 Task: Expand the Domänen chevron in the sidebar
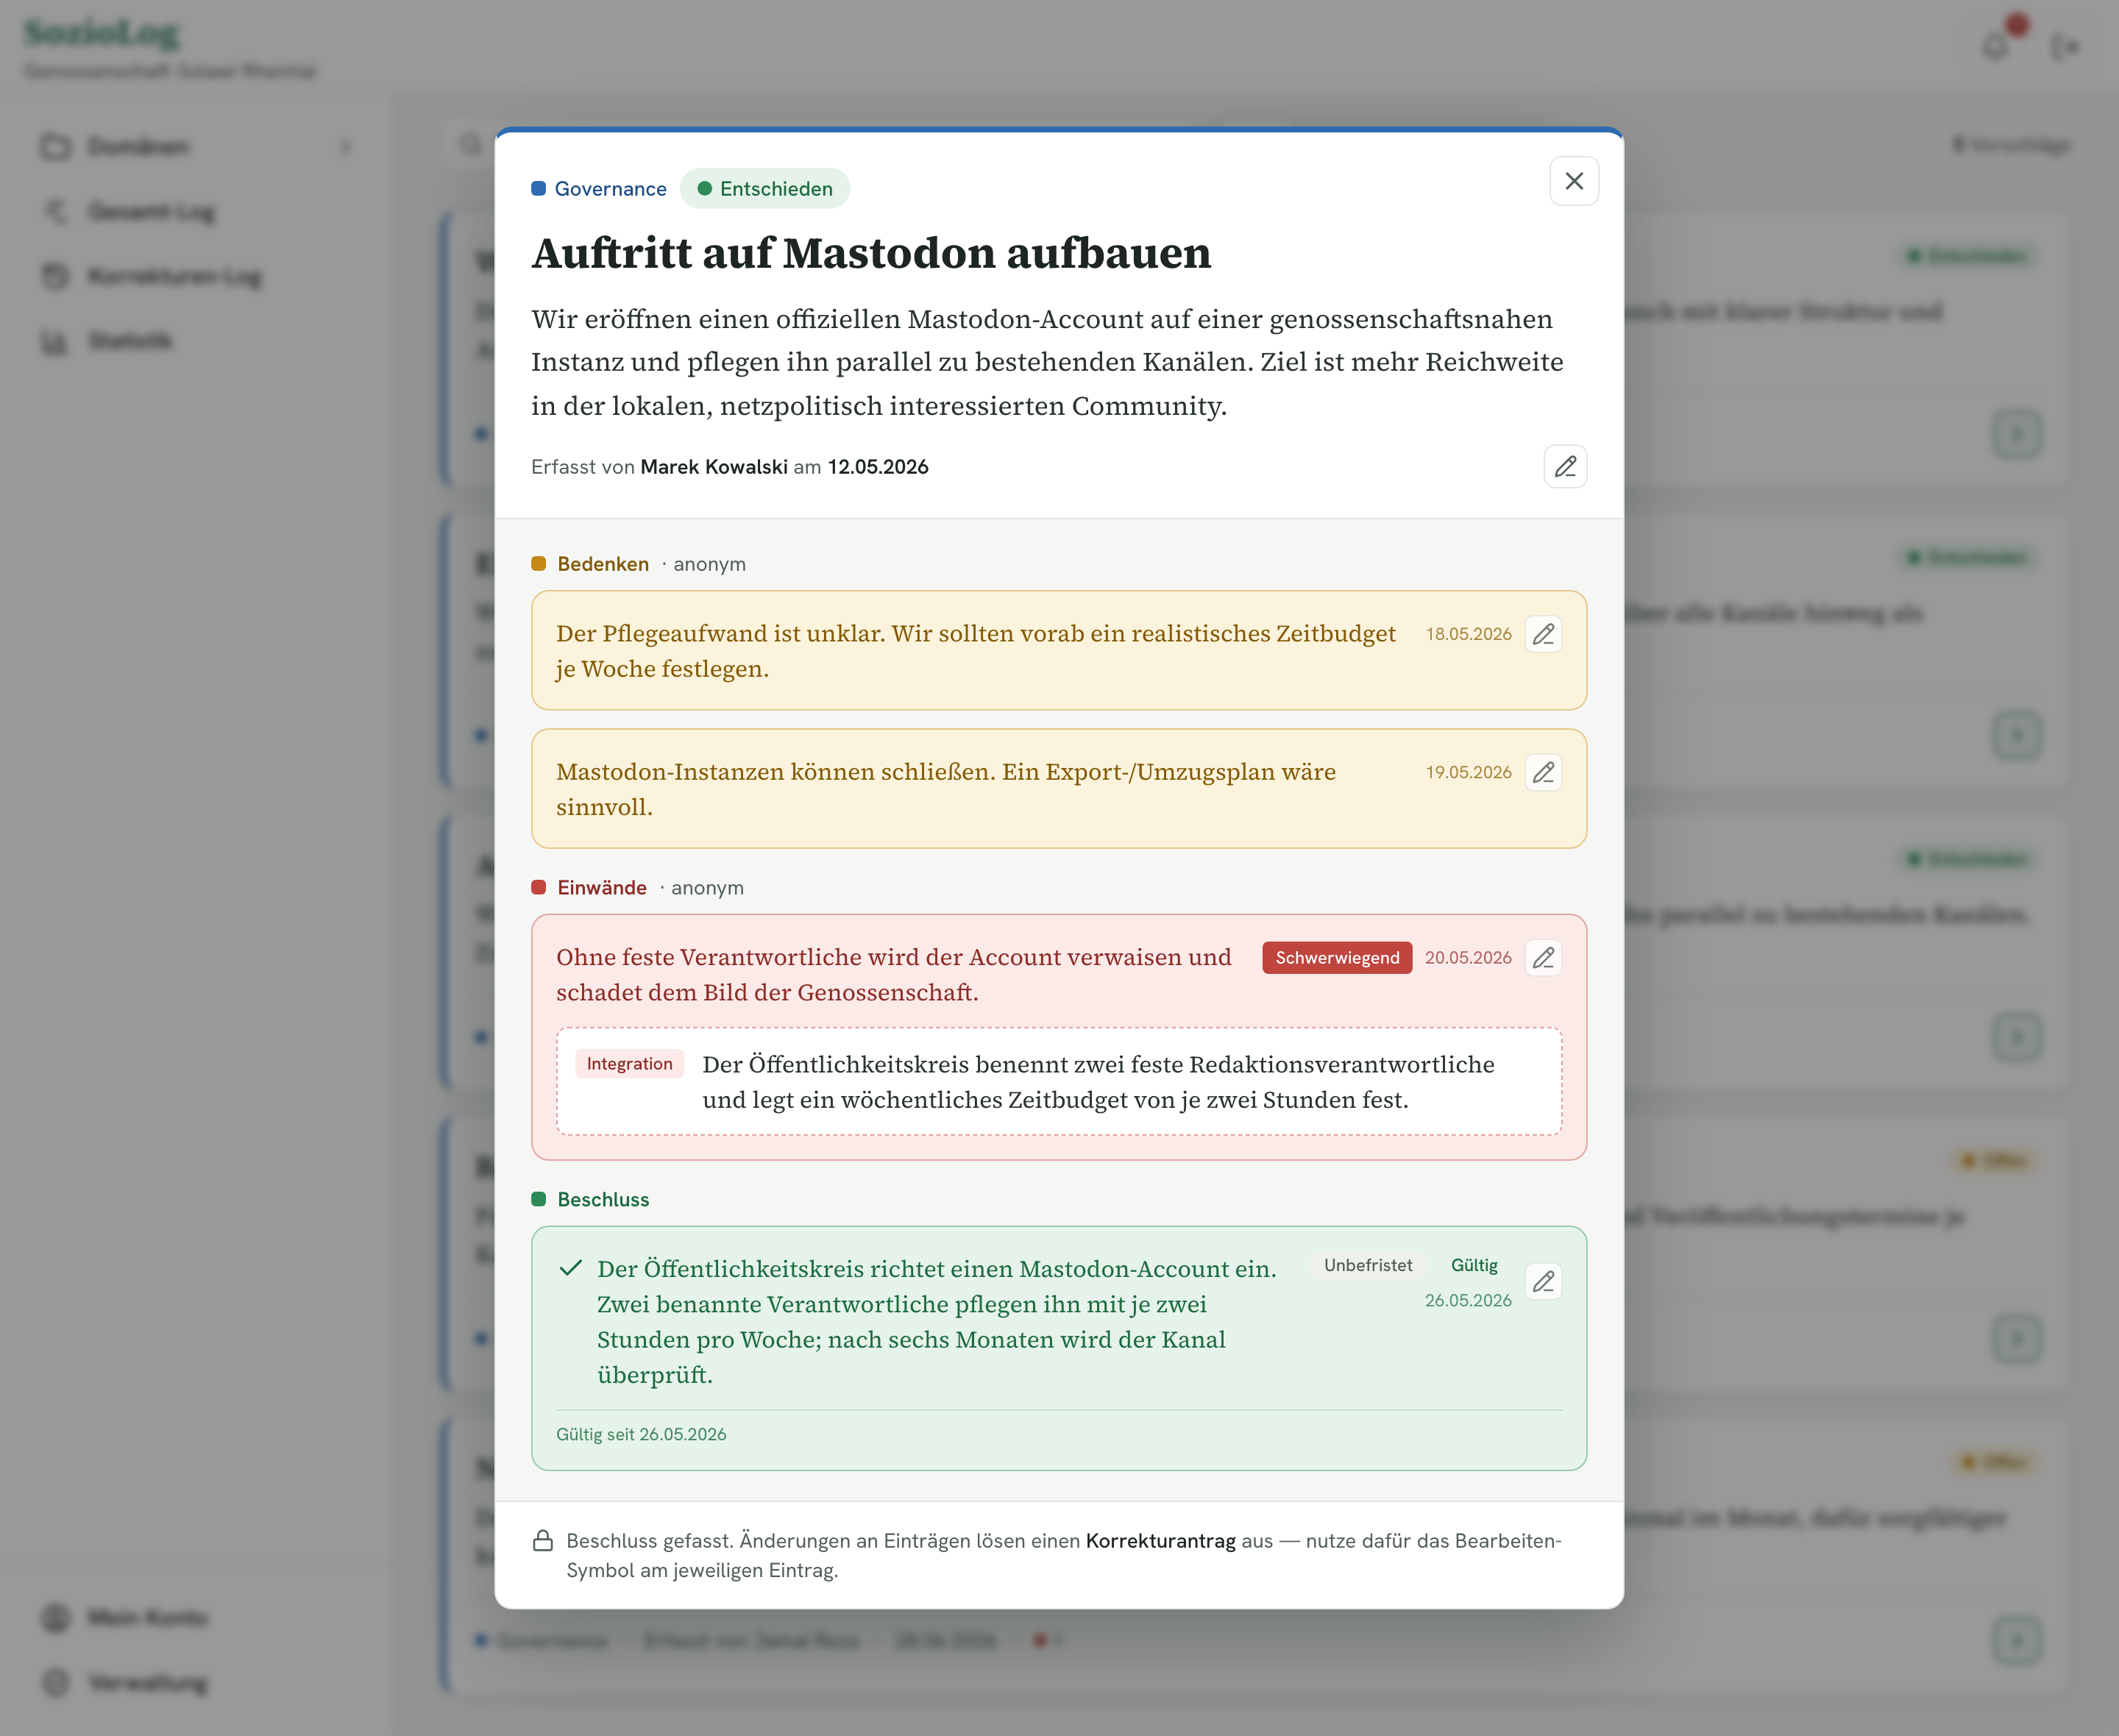(345, 147)
